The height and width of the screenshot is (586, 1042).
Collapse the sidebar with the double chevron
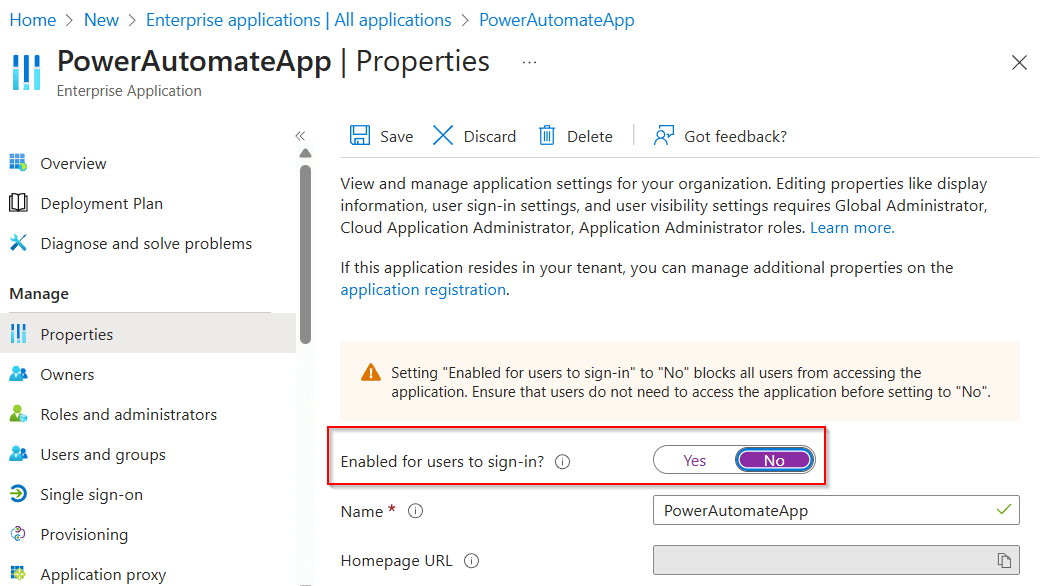[300, 134]
